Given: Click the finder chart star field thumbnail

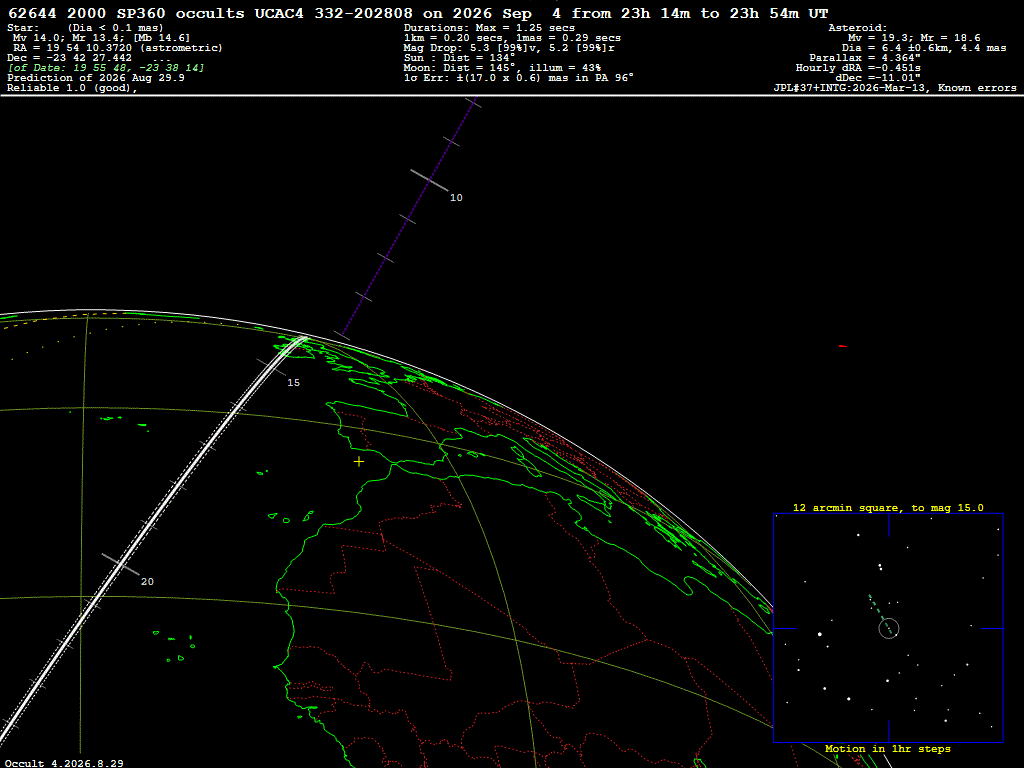Looking at the screenshot, I should point(888,628).
